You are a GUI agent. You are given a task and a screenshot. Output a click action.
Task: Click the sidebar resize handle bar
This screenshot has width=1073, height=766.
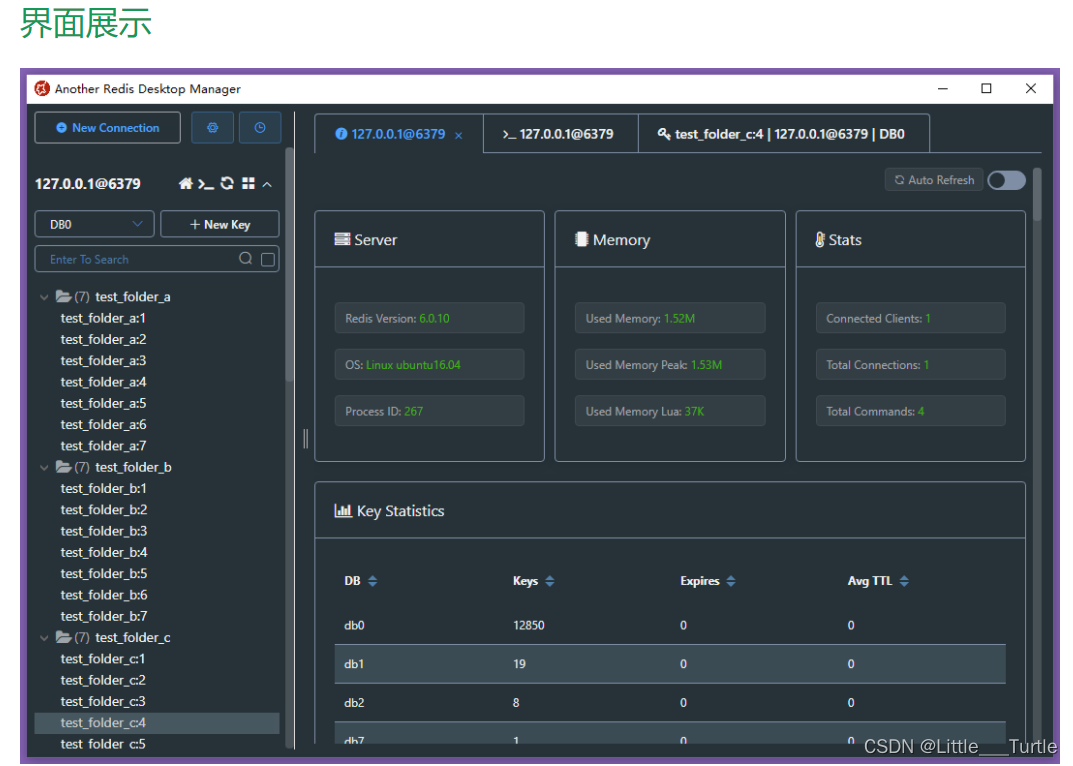click(305, 439)
